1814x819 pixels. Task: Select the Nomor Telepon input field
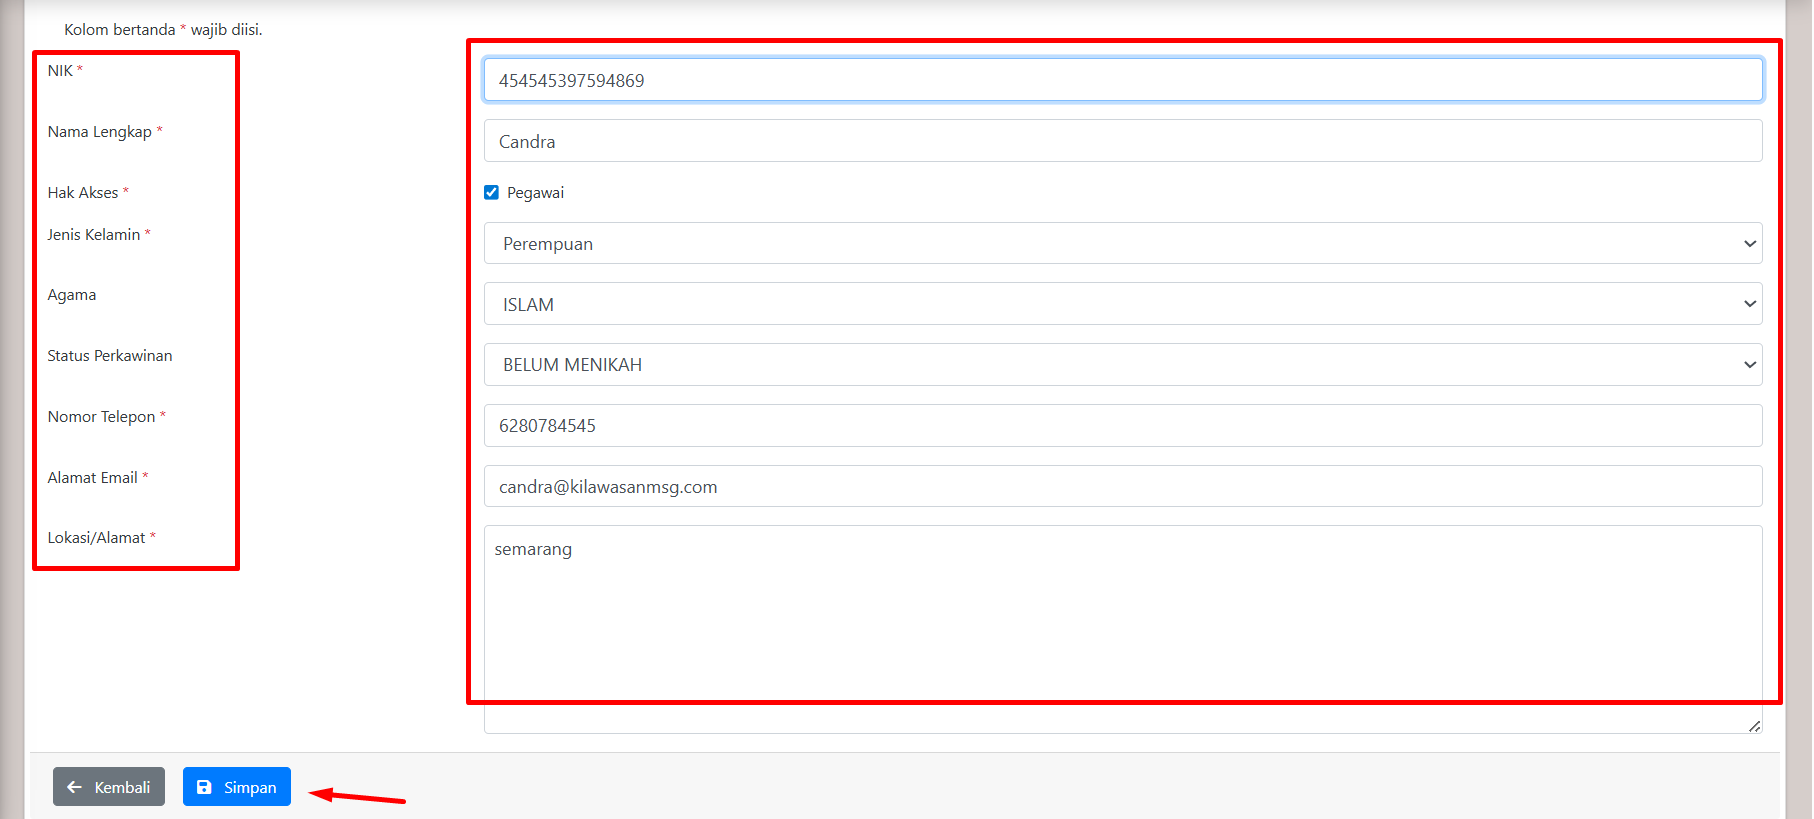coord(1121,426)
